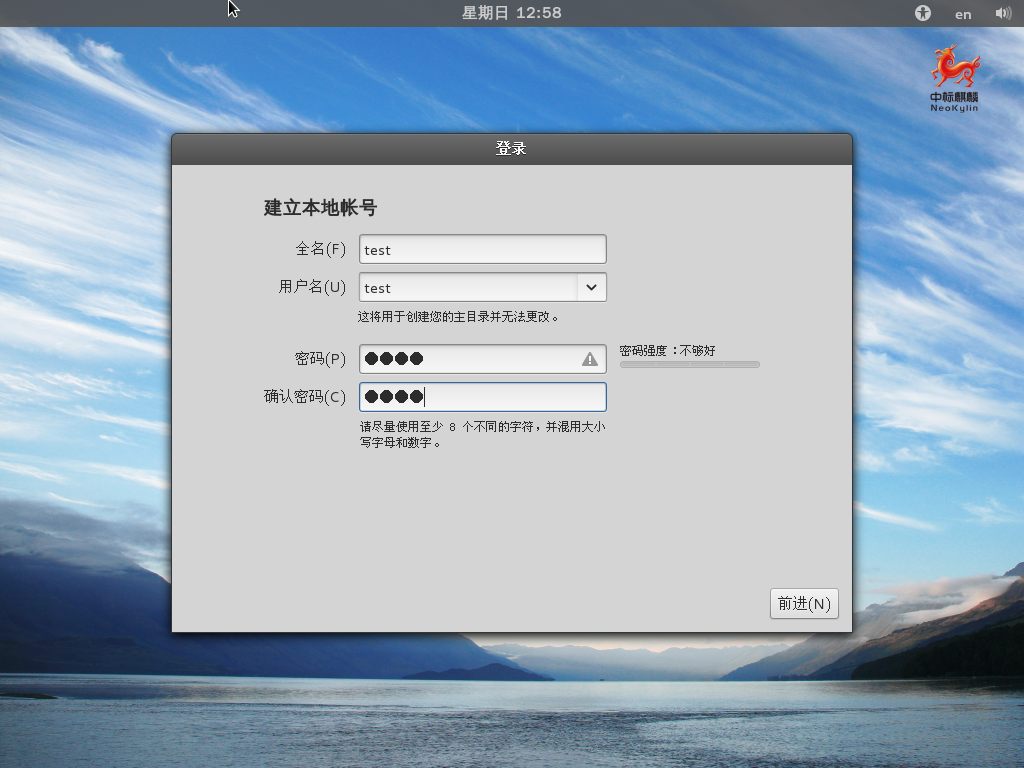1024x768 pixels.
Task: Click the password warning triangle icon
Action: (x=589, y=358)
